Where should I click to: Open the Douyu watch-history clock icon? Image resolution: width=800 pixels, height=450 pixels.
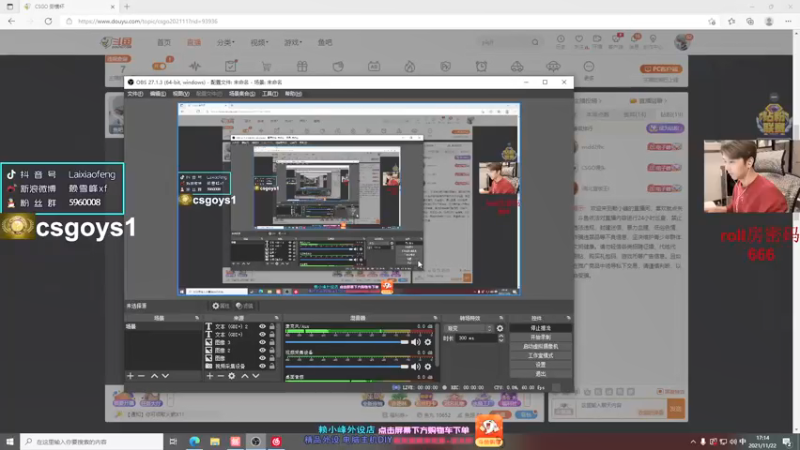[x=561, y=39]
